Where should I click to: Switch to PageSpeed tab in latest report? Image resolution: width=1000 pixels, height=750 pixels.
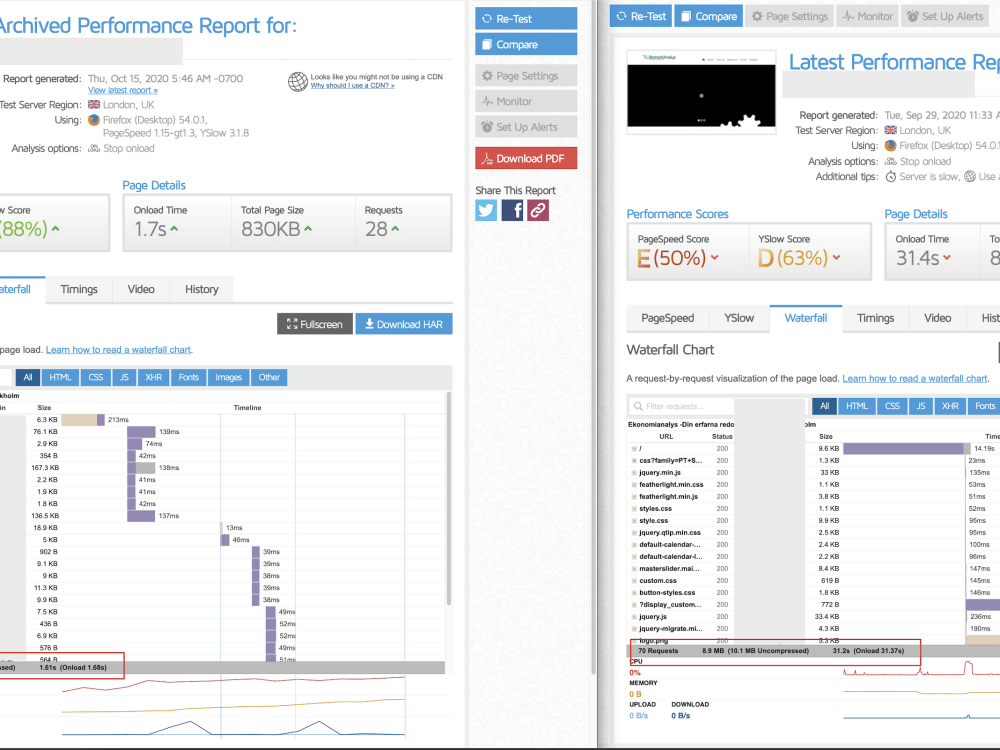click(668, 318)
